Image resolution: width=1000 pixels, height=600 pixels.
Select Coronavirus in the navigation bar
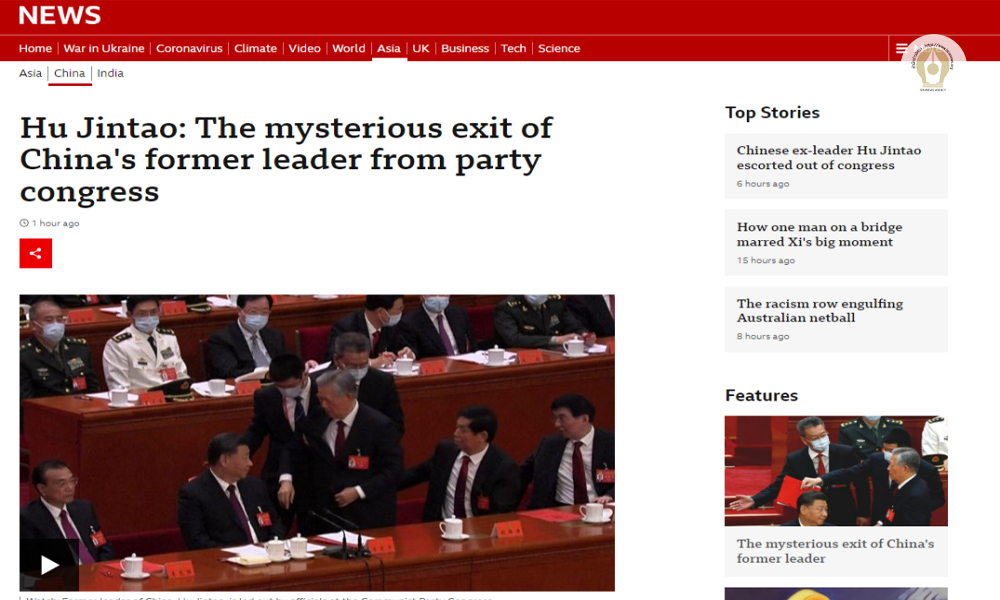click(x=190, y=48)
